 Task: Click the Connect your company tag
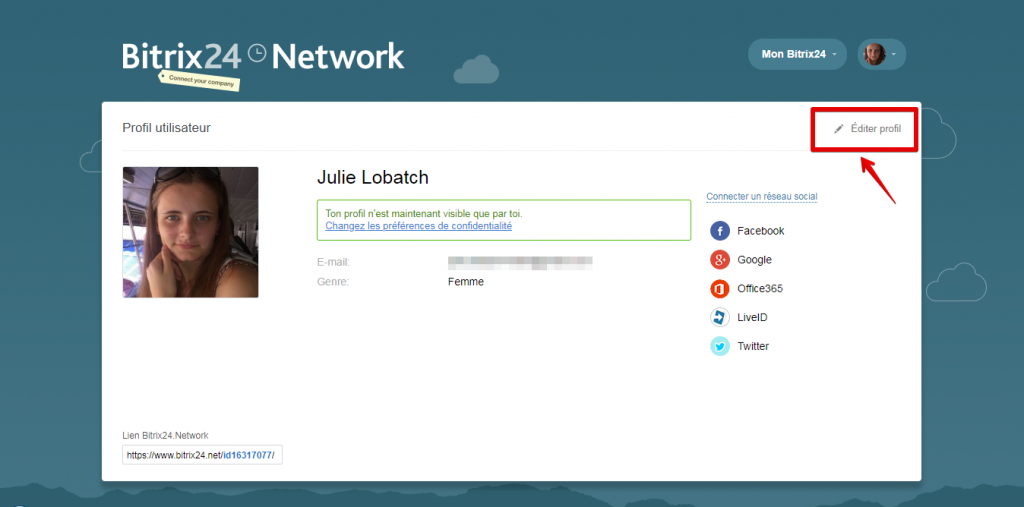pyautogui.click(x=200, y=80)
